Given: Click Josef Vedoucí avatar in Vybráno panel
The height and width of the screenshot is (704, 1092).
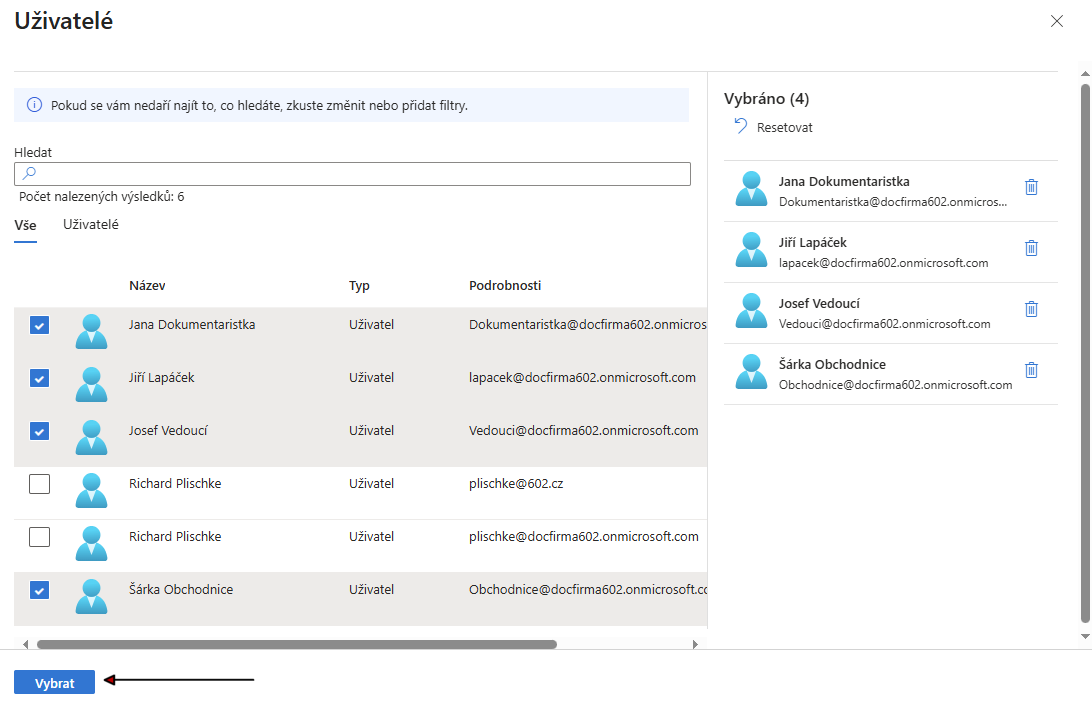Looking at the screenshot, I should click(751, 311).
